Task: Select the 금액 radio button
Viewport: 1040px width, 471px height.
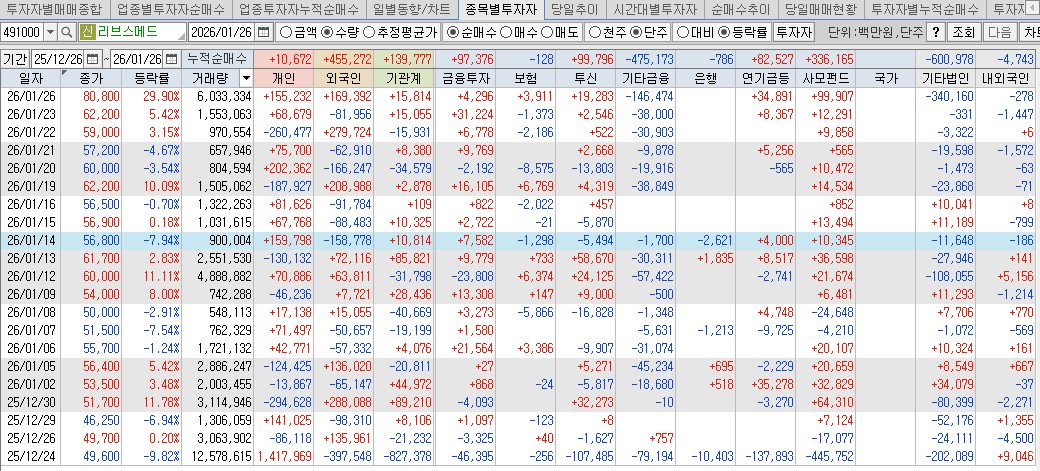Action: [x=286, y=32]
